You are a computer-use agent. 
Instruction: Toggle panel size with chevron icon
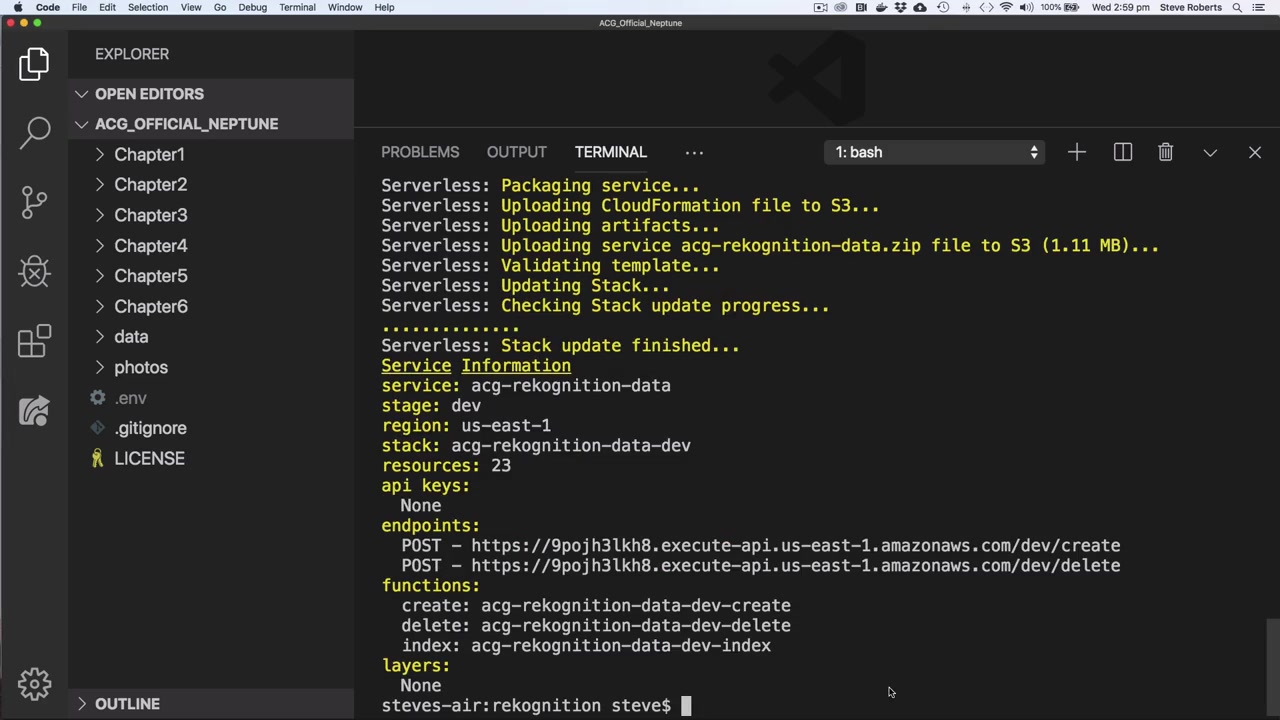point(1210,152)
